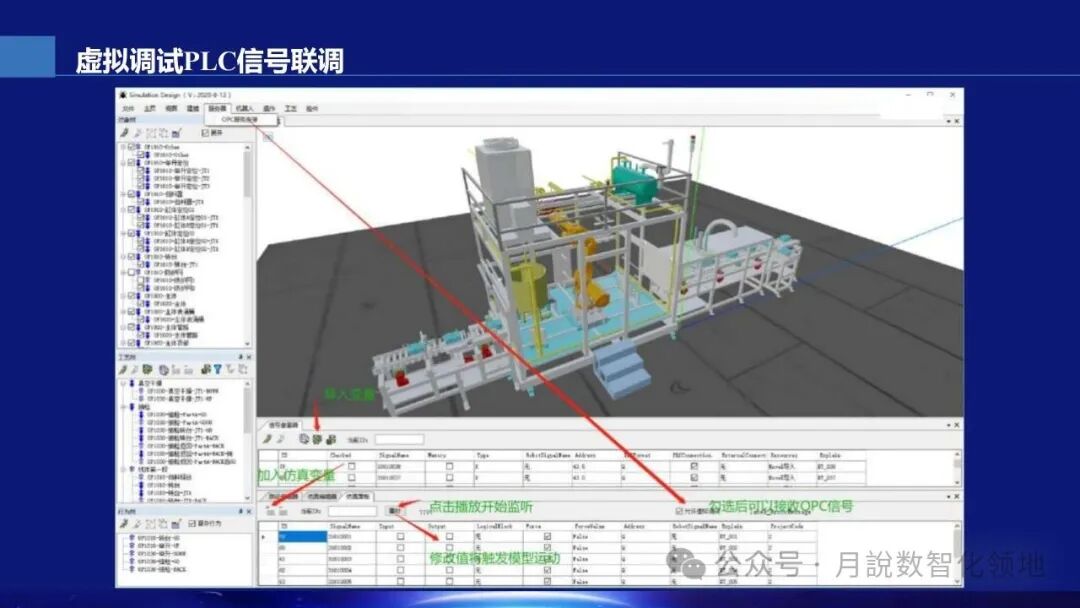Select the blue highlighted ID cell in the simulation table
This screenshot has height=608, width=1080.
[x=303, y=536]
